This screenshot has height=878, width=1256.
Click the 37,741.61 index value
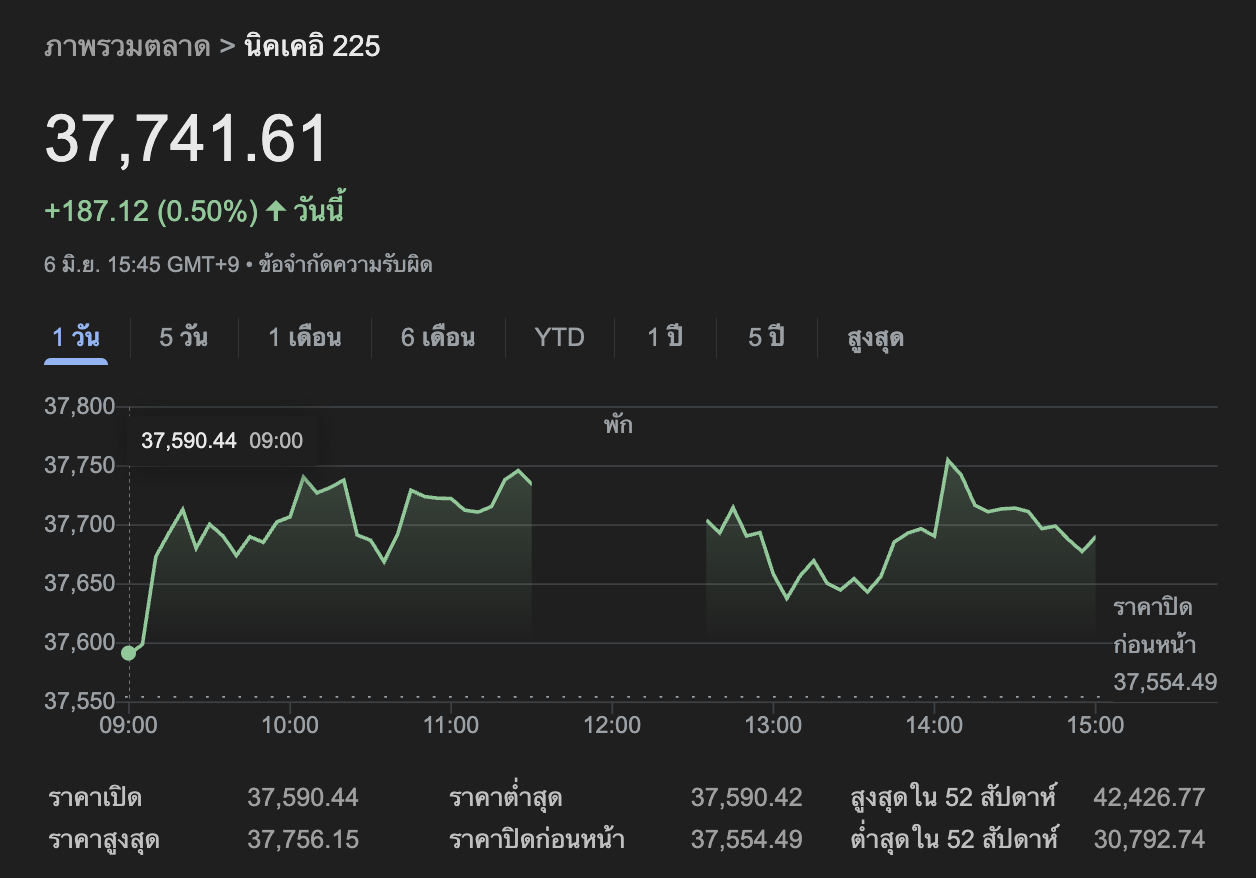point(187,139)
